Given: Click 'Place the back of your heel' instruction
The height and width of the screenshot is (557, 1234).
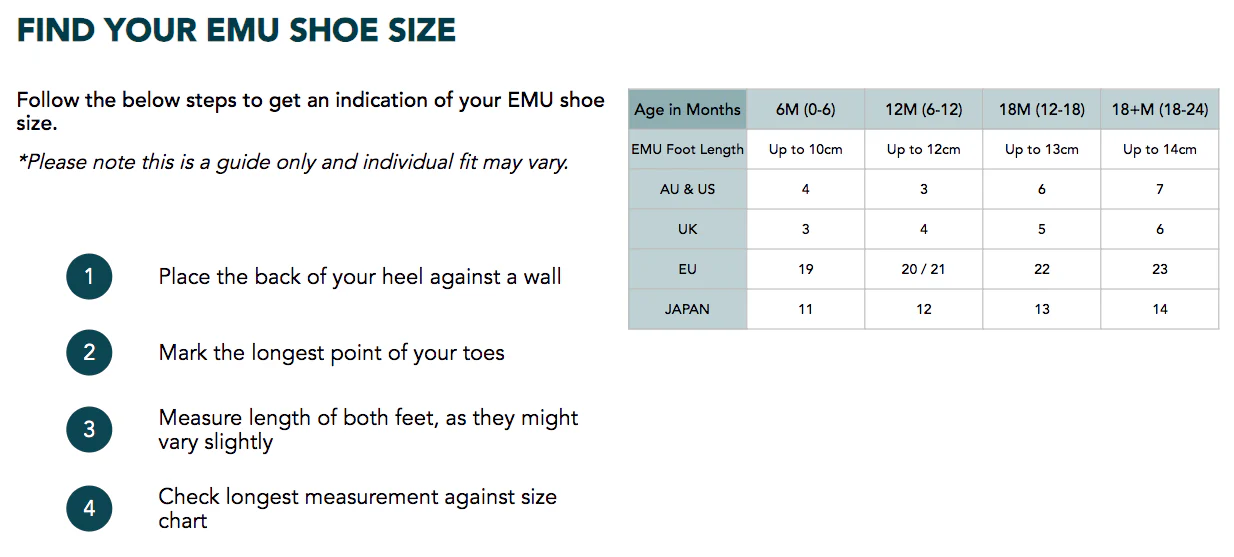Looking at the screenshot, I should click(x=359, y=276).
